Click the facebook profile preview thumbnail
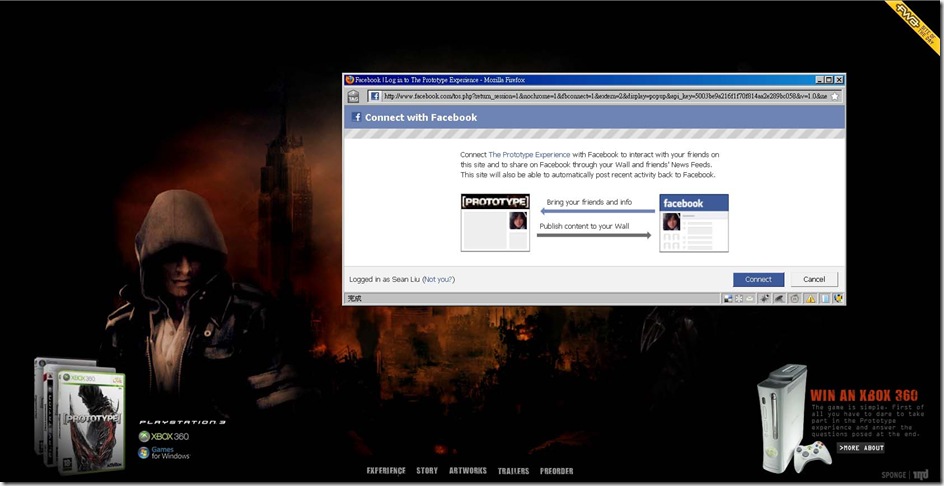Viewport: 944px width, 486px height. click(694, 223)
